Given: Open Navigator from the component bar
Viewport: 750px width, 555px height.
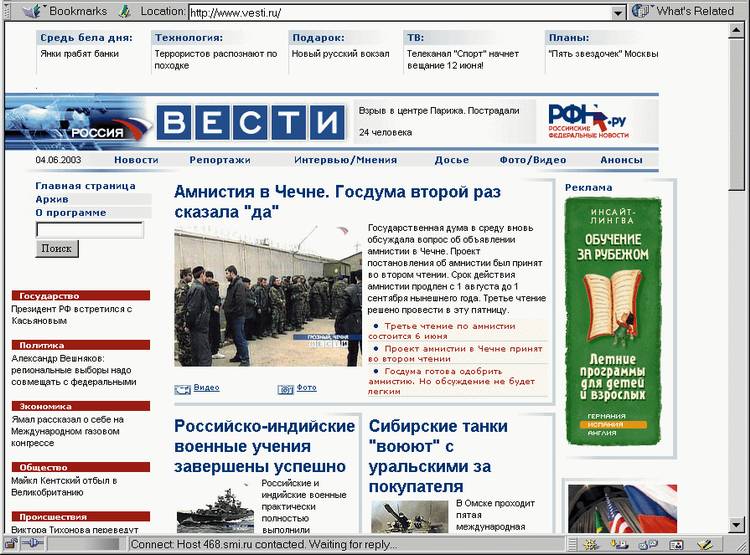Looking at the screenshot, I should [591, 544].
